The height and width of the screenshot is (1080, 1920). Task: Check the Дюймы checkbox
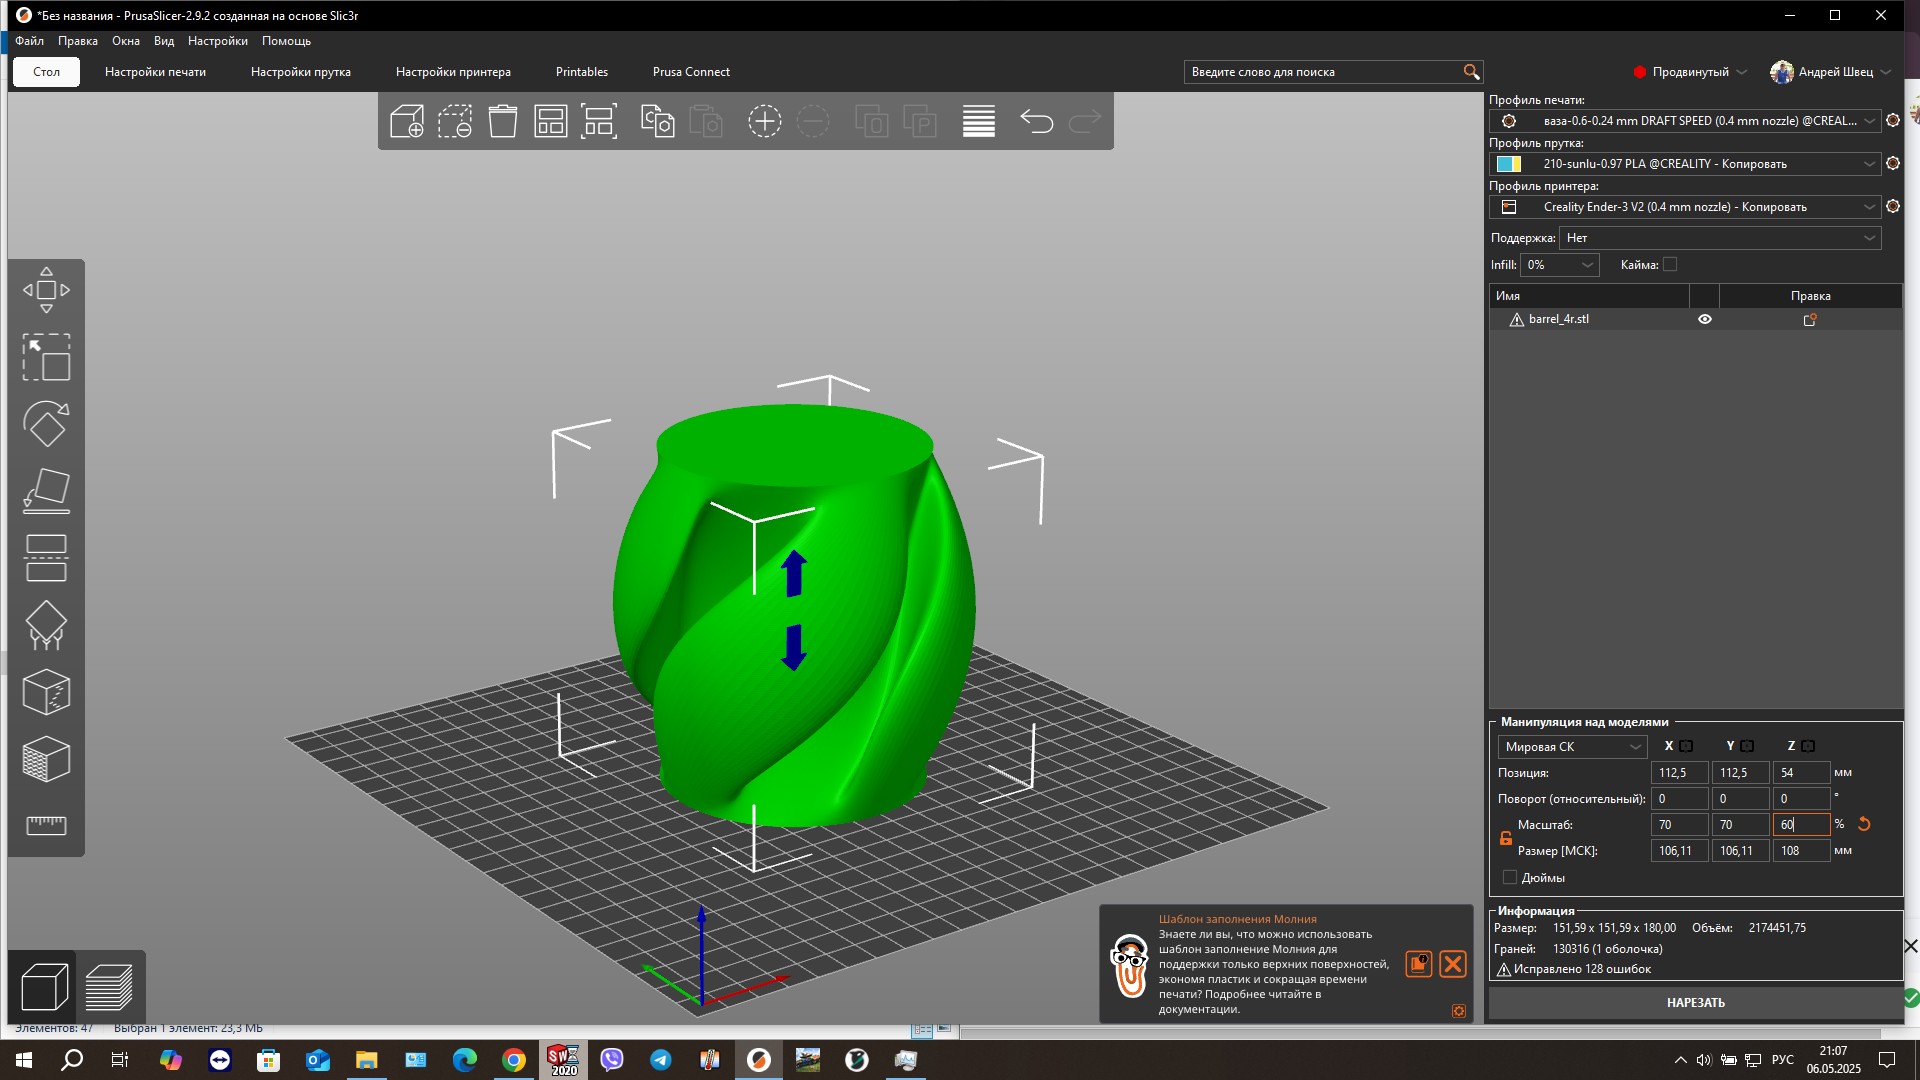tap(1510, 877)
